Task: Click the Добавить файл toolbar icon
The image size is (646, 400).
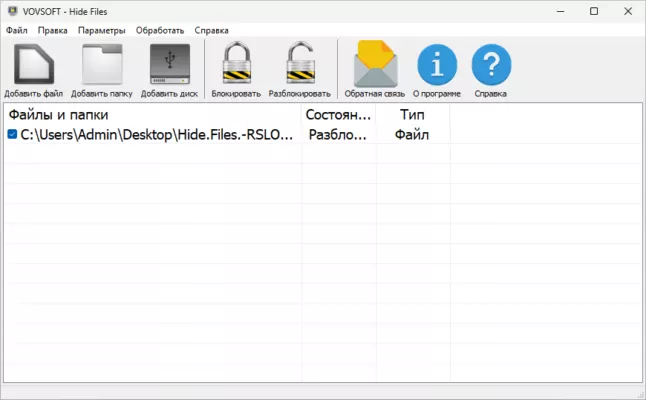Action: [x=34, y=64]
